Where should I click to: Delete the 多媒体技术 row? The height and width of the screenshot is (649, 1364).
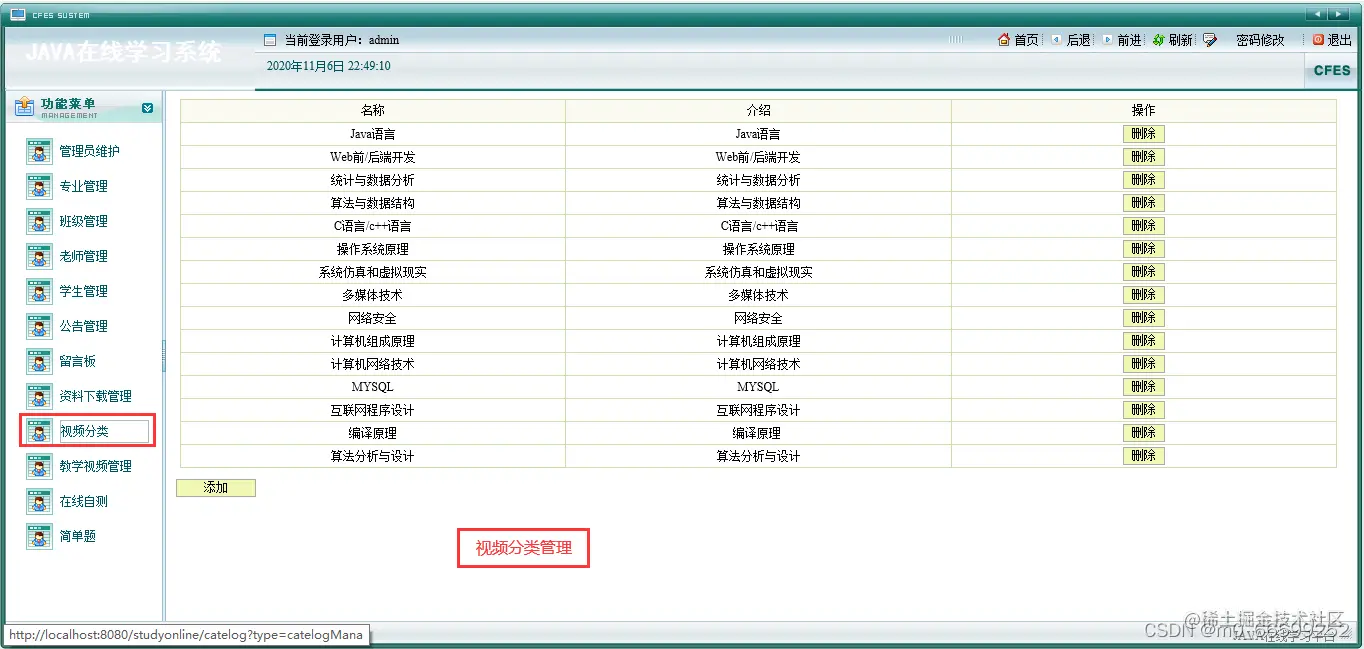click(x=1143, y=295)
